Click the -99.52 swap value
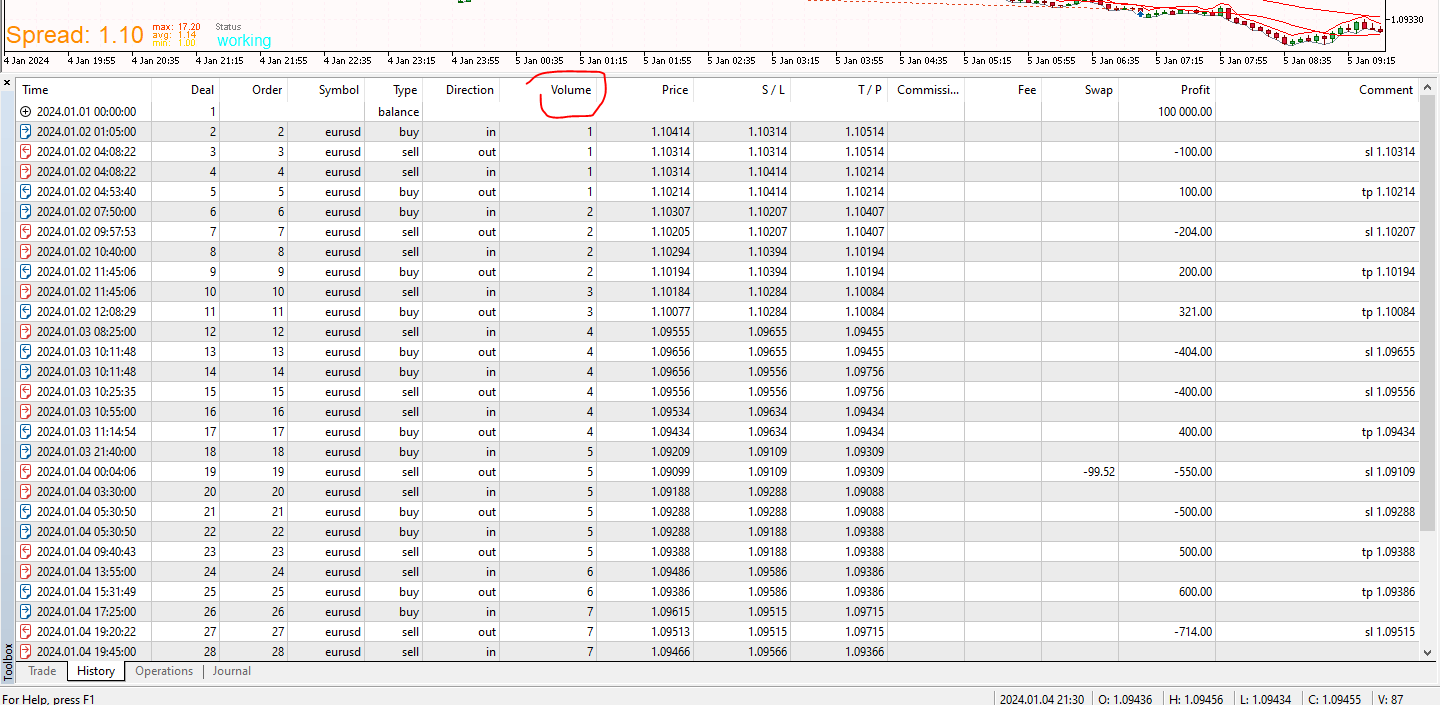The image size is (1440, 705). [1097, 472]
